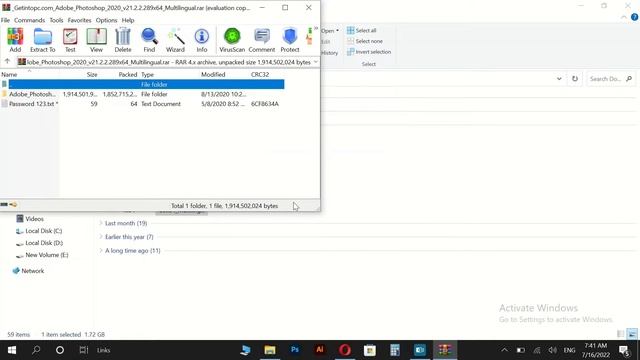
Task: Open the File menu in WinRAR
Action: 5,20
